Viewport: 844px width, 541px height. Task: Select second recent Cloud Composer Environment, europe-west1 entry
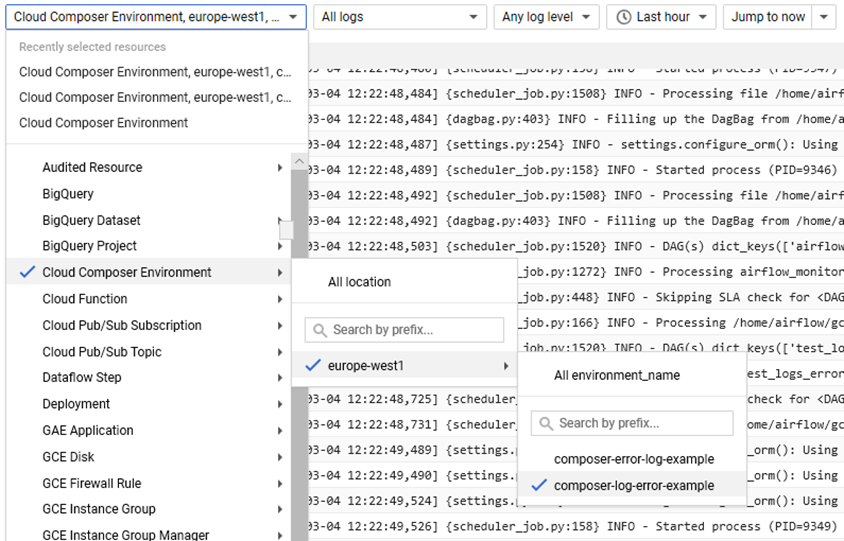click(155, 97)
